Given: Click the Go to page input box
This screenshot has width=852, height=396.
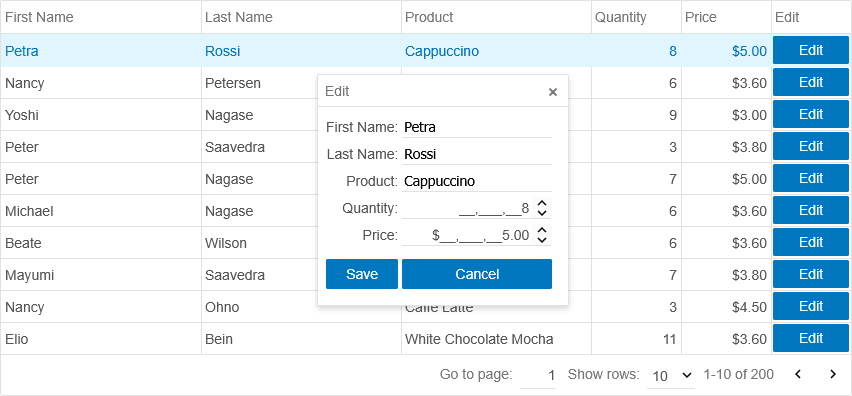Looking at the screenshot, I should (x=538, y=375).
